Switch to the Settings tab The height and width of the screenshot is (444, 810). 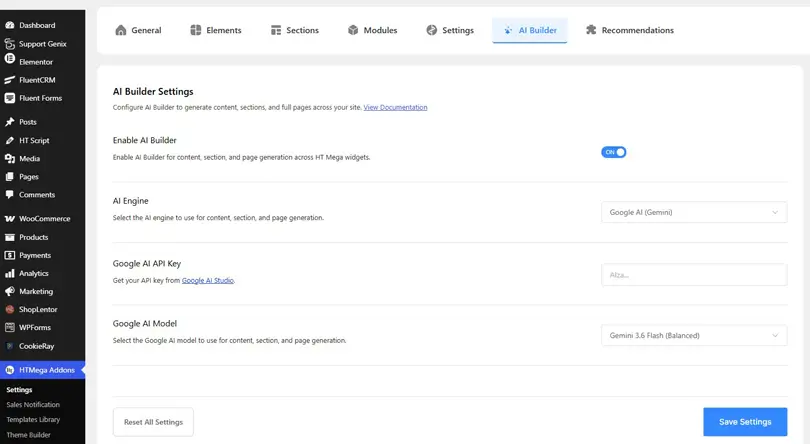click(449, 30)
